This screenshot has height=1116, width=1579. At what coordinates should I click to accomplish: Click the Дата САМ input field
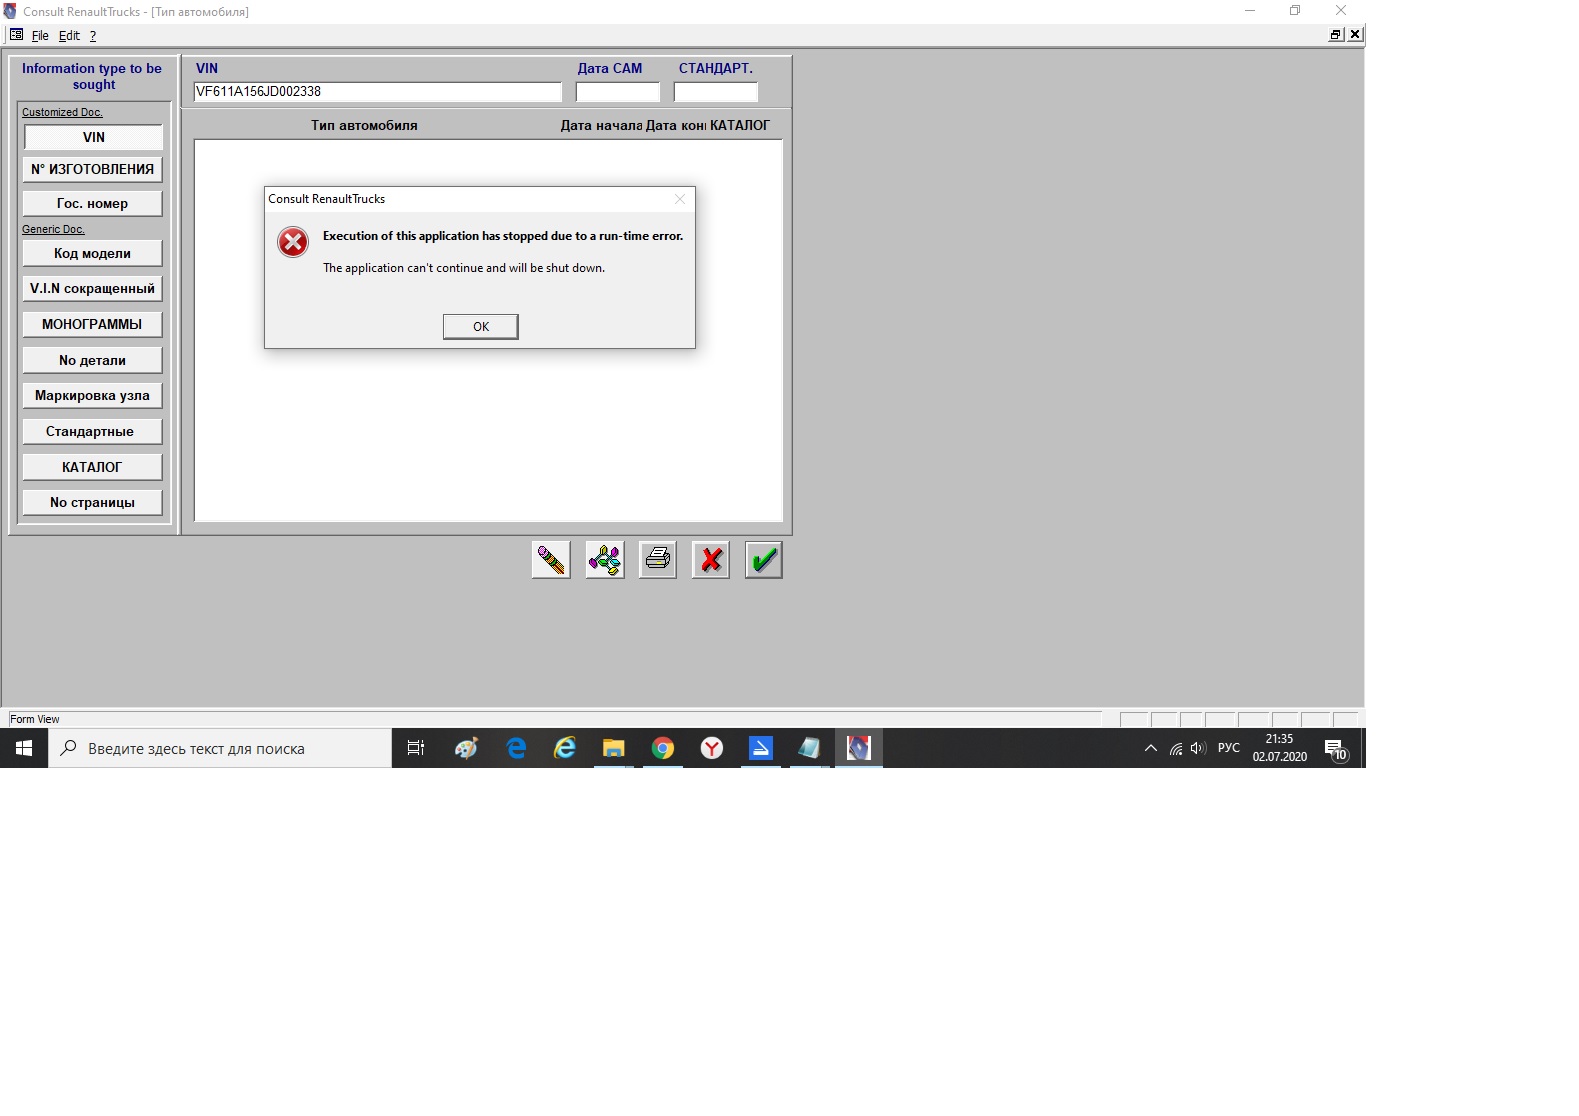pos(618,91)
